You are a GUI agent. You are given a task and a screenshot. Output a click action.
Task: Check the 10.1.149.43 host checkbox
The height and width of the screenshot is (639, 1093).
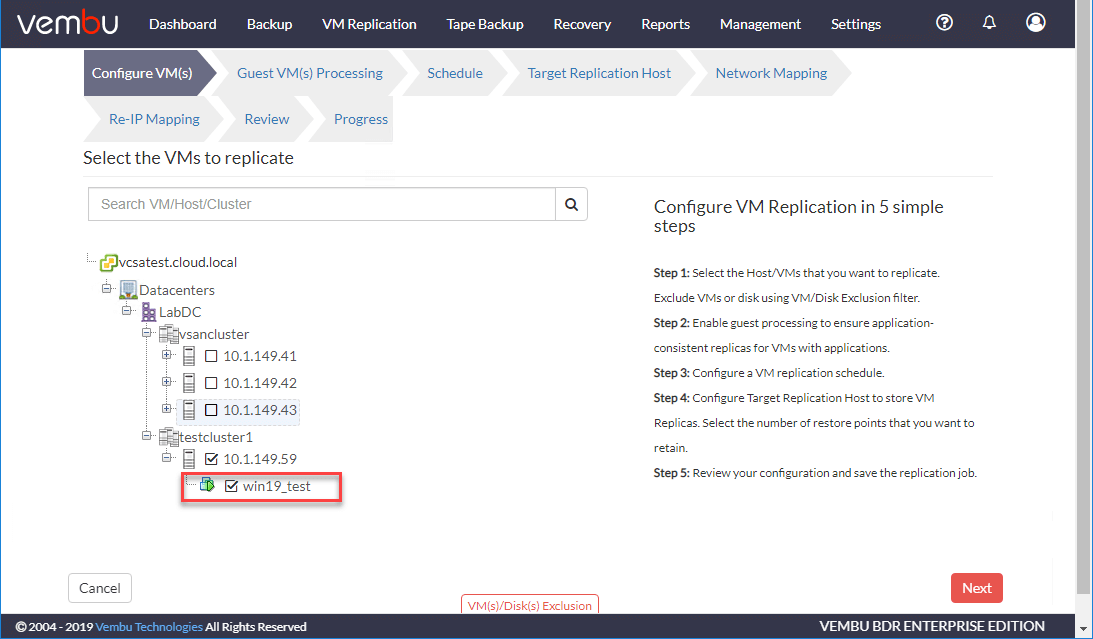pos(211,410)
